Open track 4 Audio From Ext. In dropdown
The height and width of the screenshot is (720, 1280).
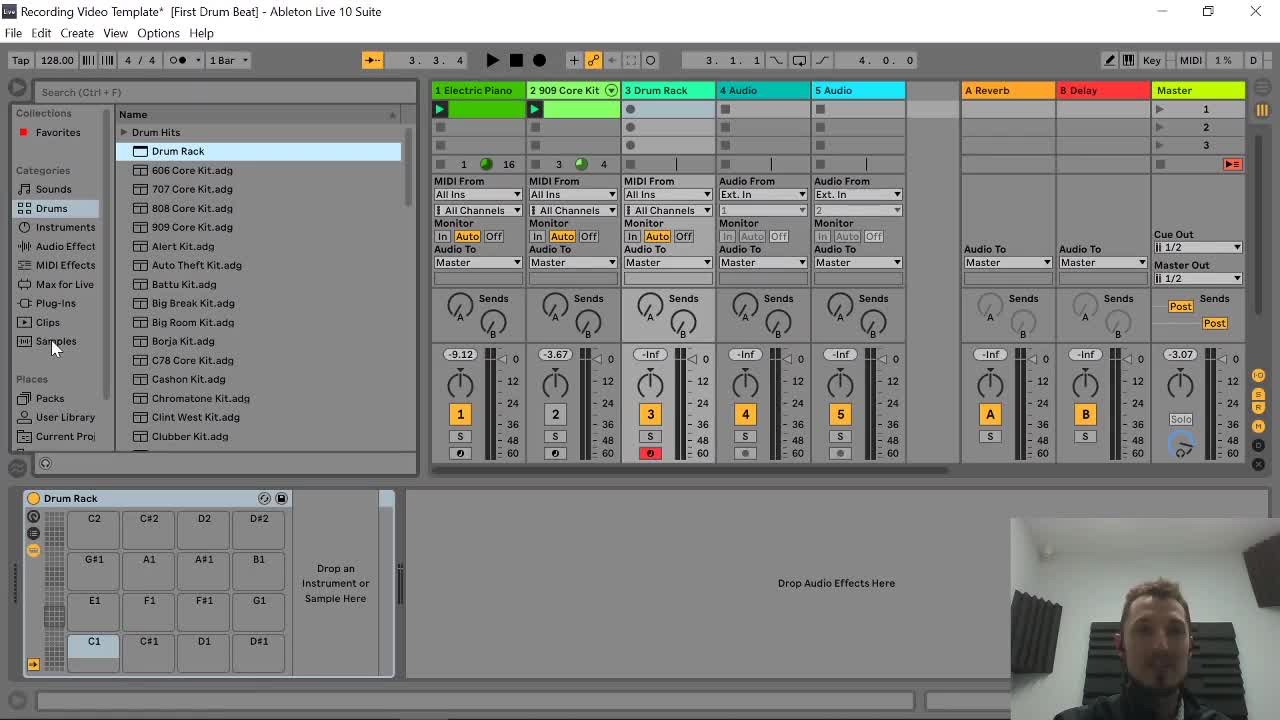click(x=763, y=195)
